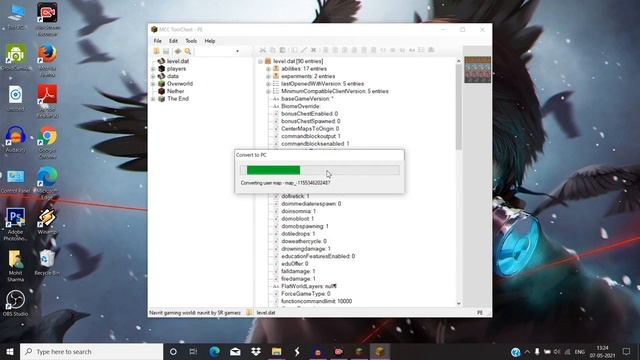Viewport: 640px width, 360px height.
Task: Click the block texture thumbnail at right
Action: (478, 69)
